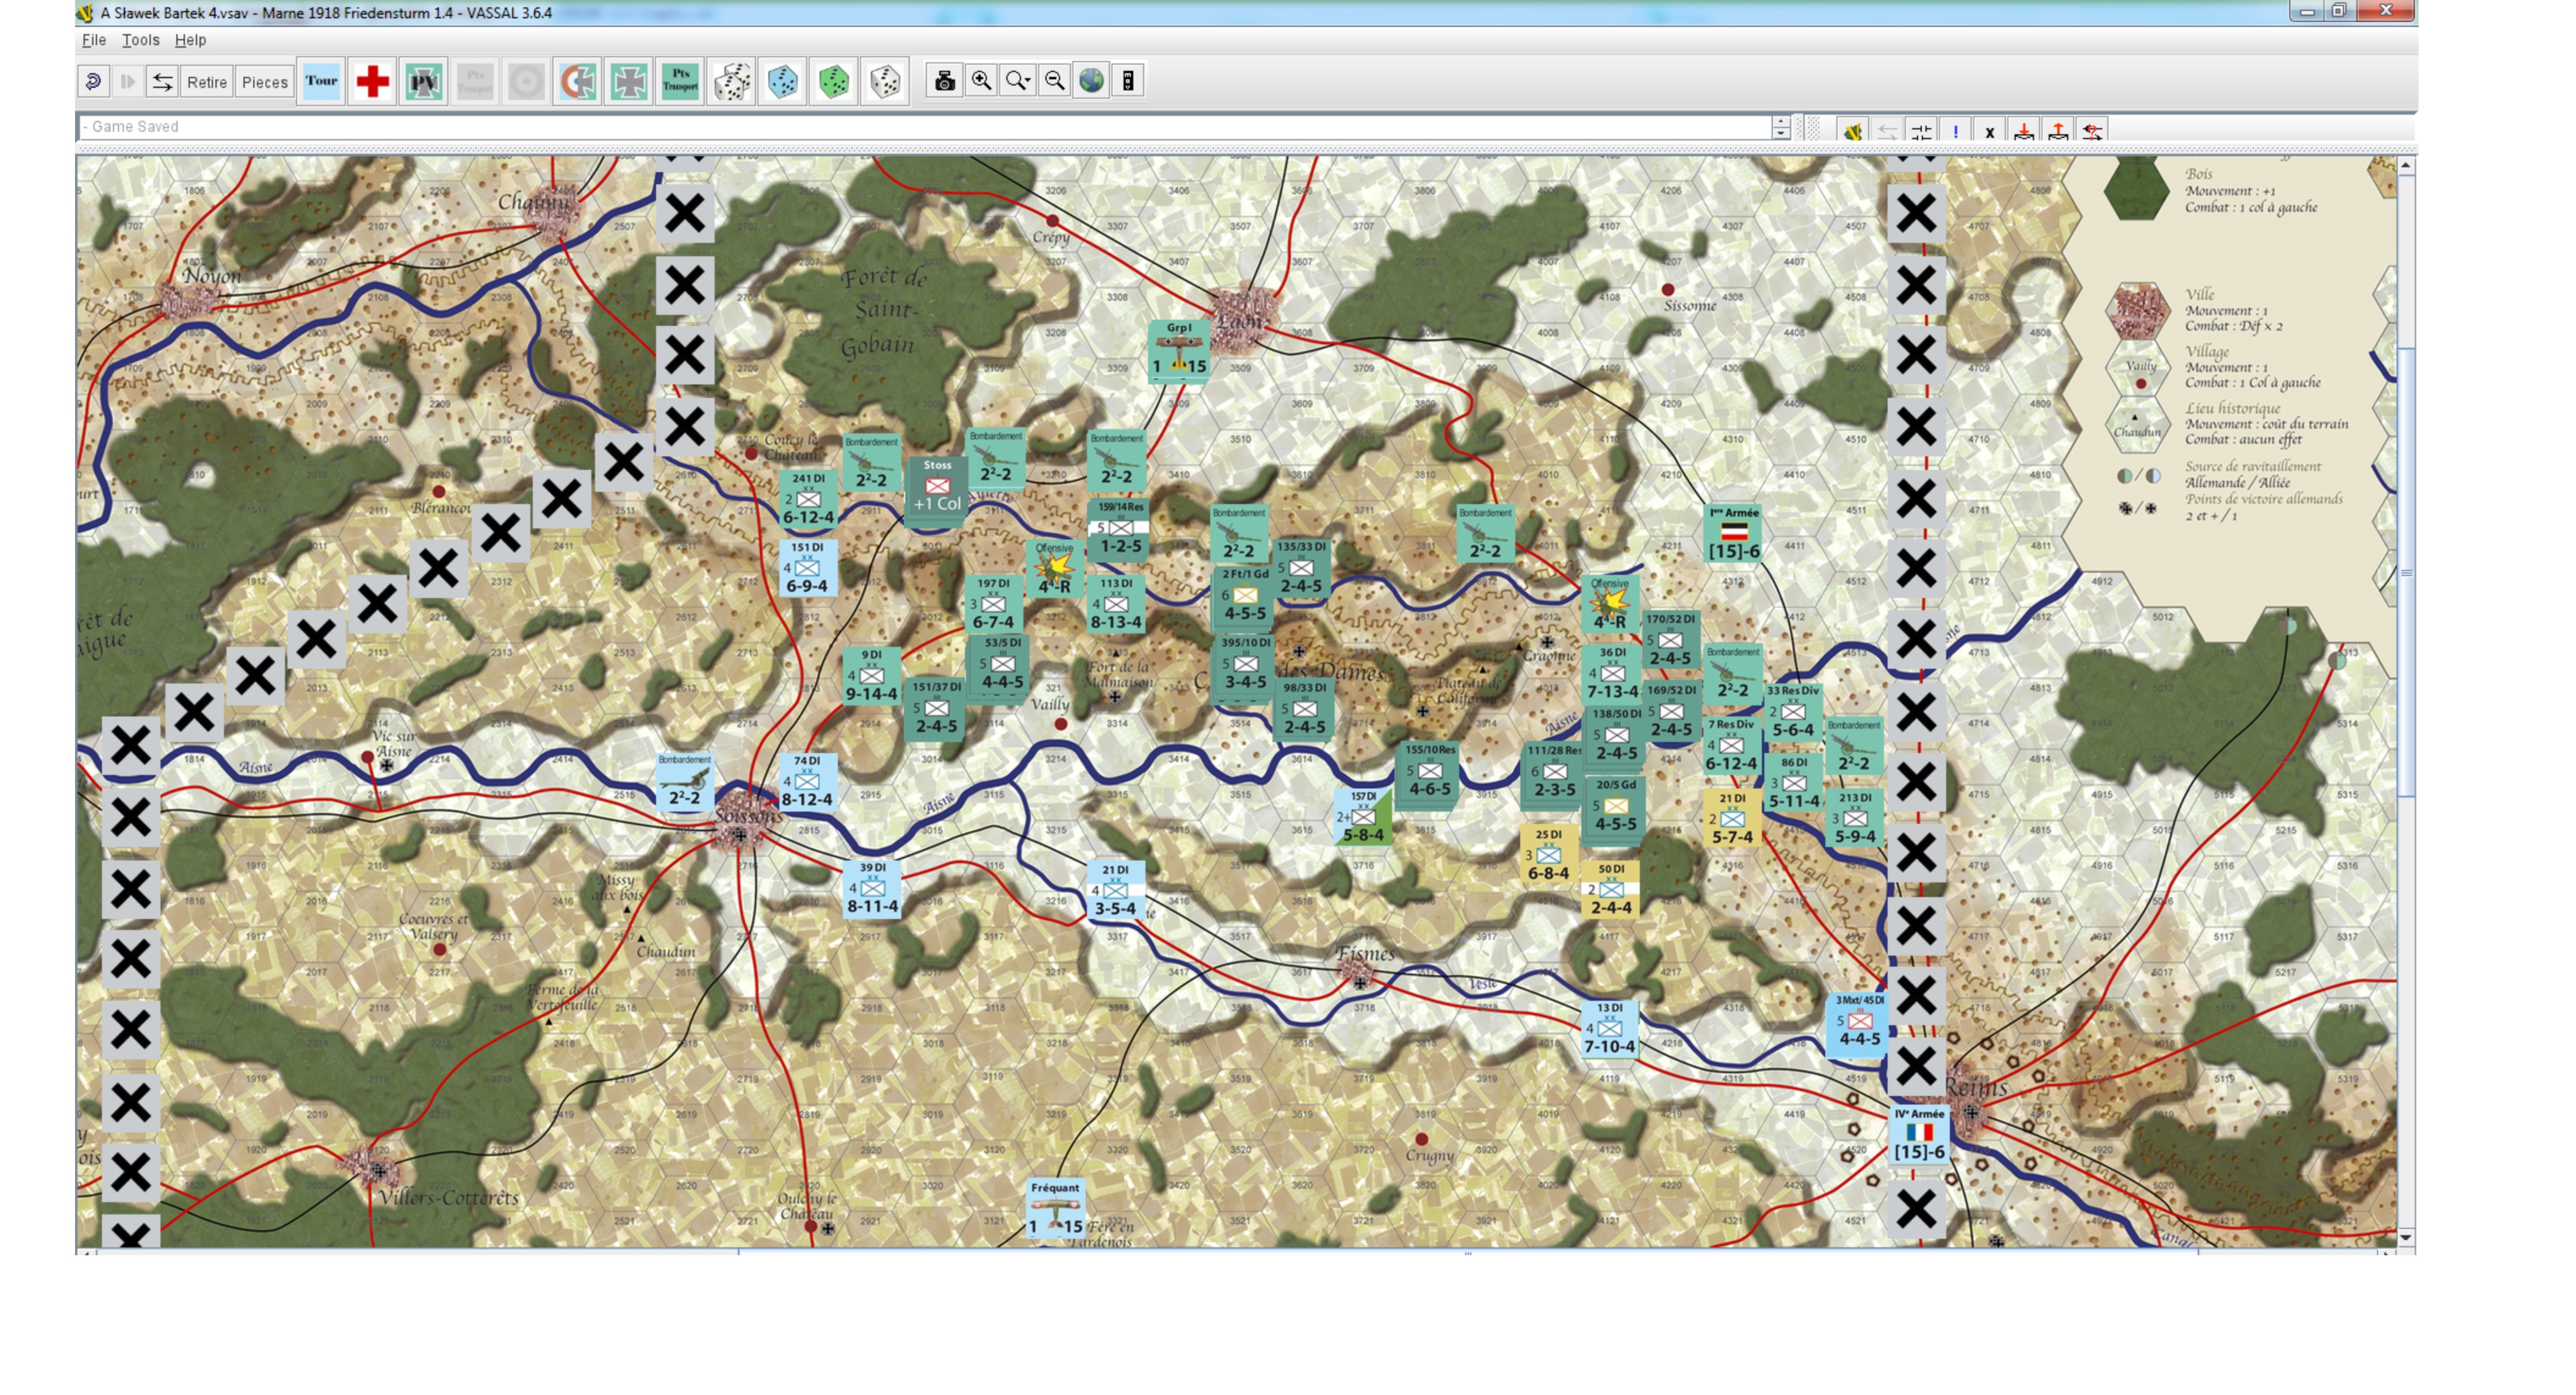
Task: Open the File menu
Action: pos(94,40)
